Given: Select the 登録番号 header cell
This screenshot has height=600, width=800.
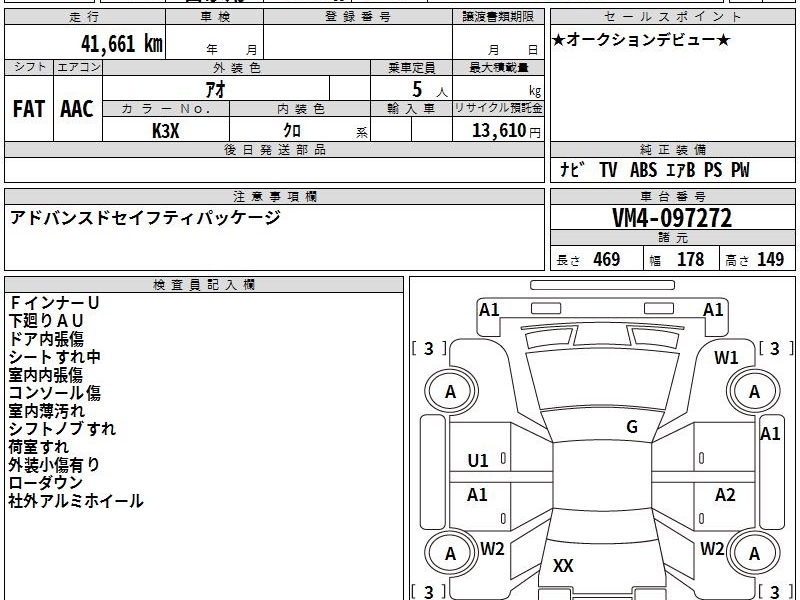Looking at the screenshot, I should point(358,16).
